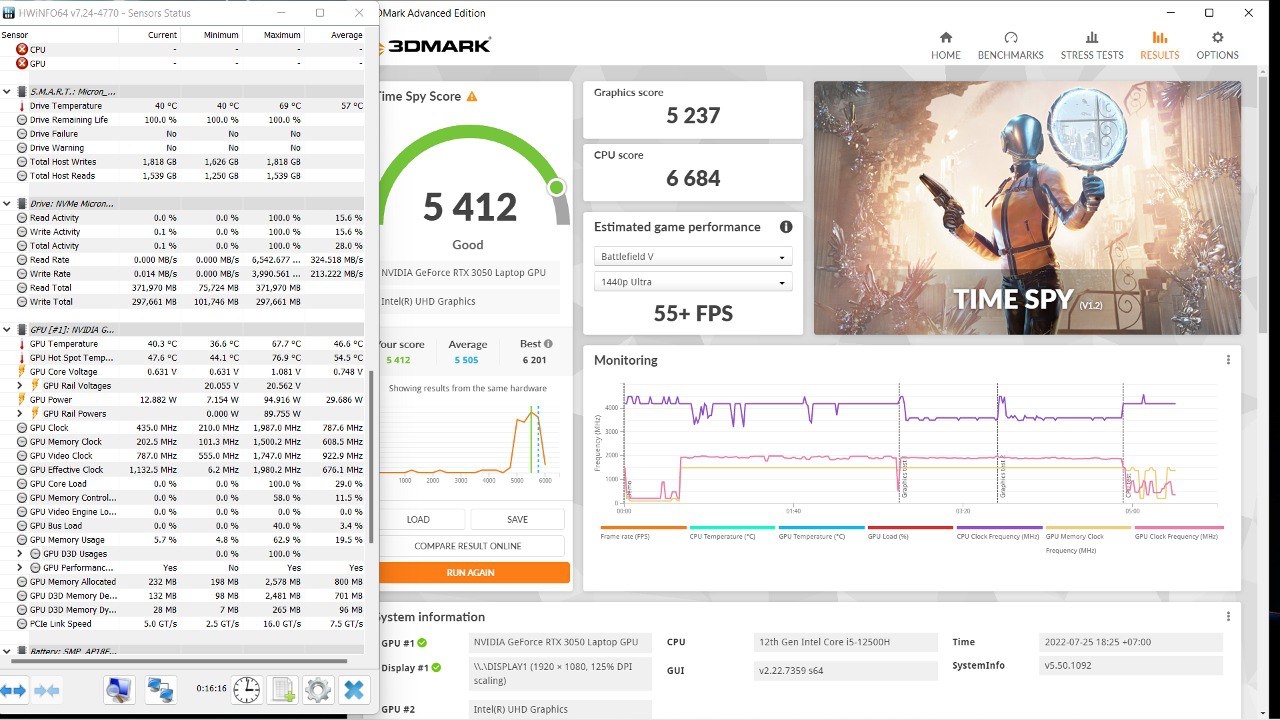Click the GPU Load (%) legend color bar
This screenshot has width=1280, height=720.
pyautogui.click(x=911, y=527)
